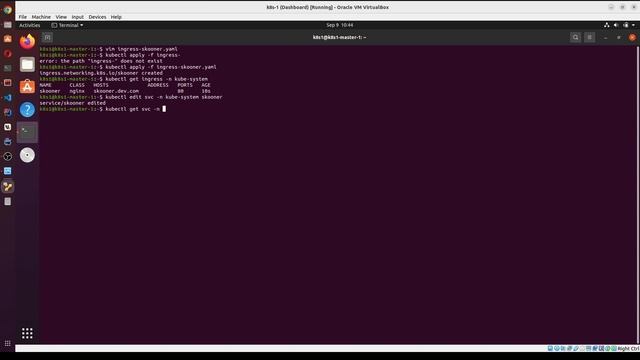Open the Help question-mark dock icon

27,109
